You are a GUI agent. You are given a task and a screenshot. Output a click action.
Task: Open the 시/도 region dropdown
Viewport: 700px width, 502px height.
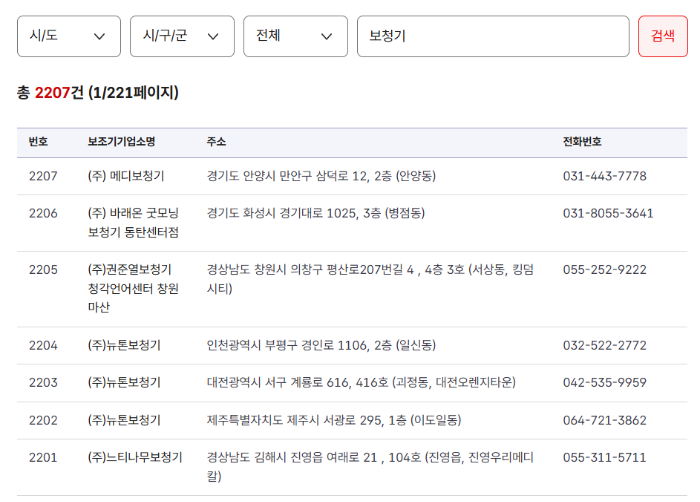[69, 36]
